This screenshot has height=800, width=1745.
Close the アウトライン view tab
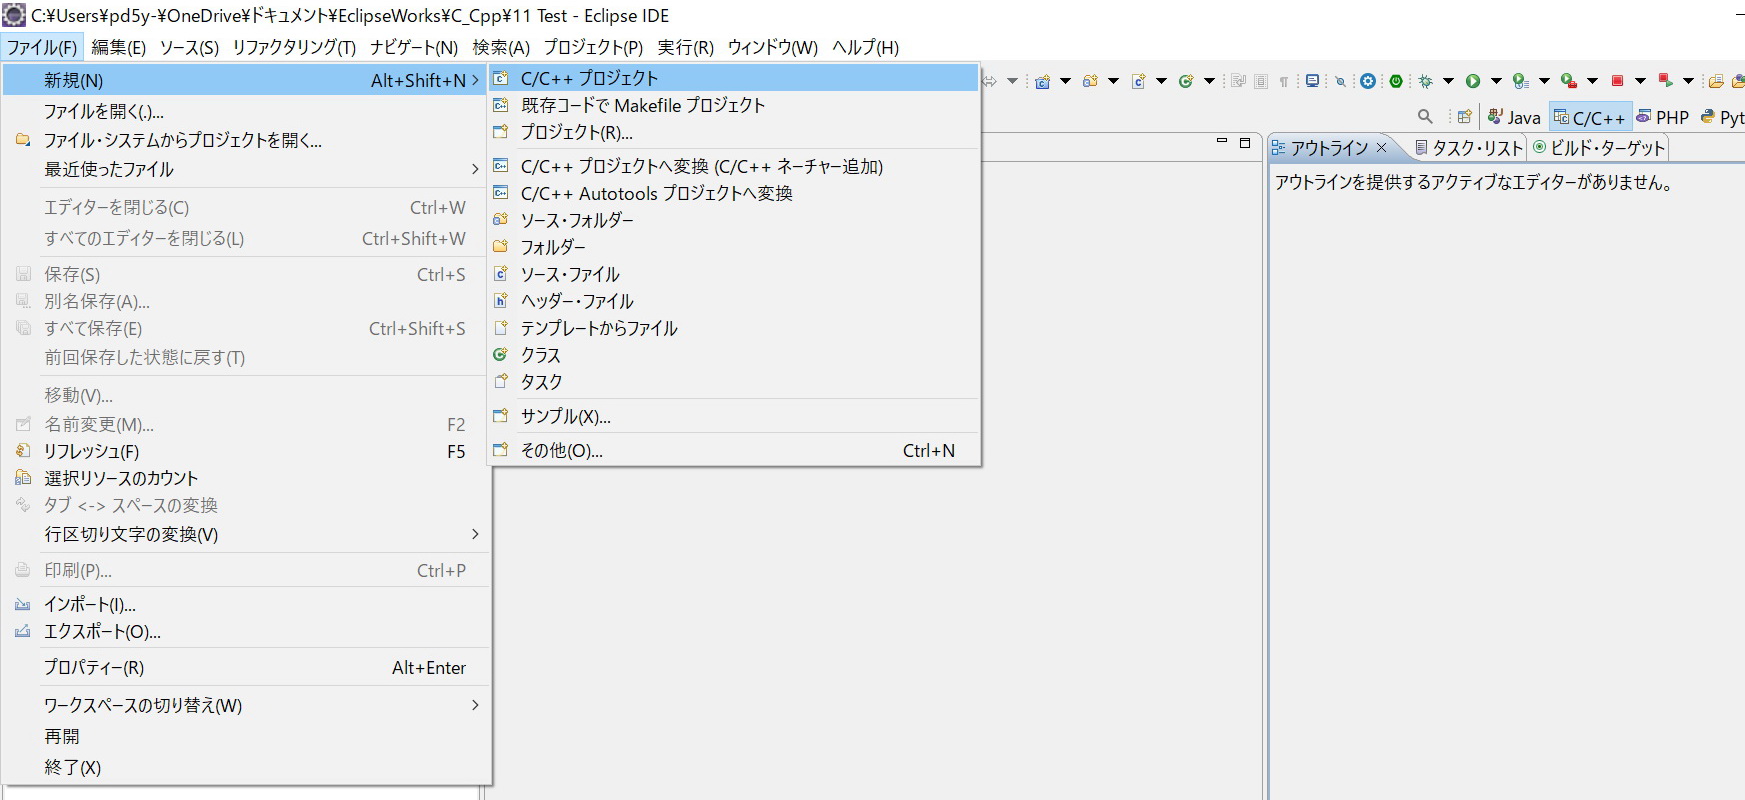[1382, 148]
